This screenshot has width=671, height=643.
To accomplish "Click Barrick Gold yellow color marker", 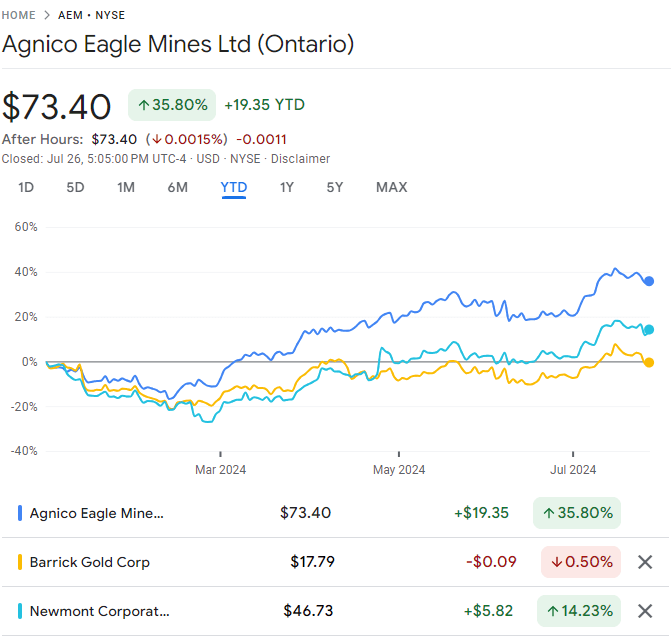I will [x=21, y=562].
